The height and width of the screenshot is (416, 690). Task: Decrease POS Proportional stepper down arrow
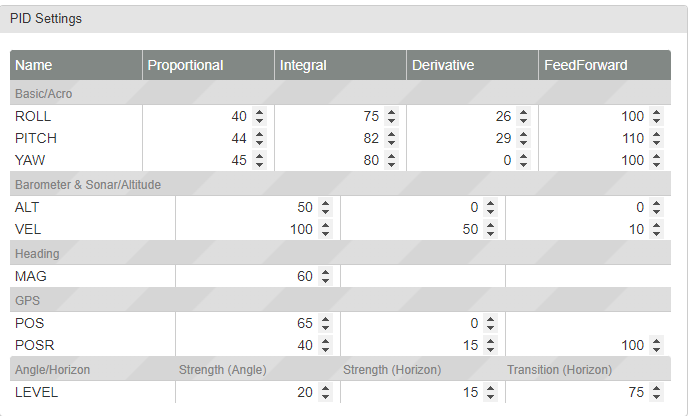[325, 328]
